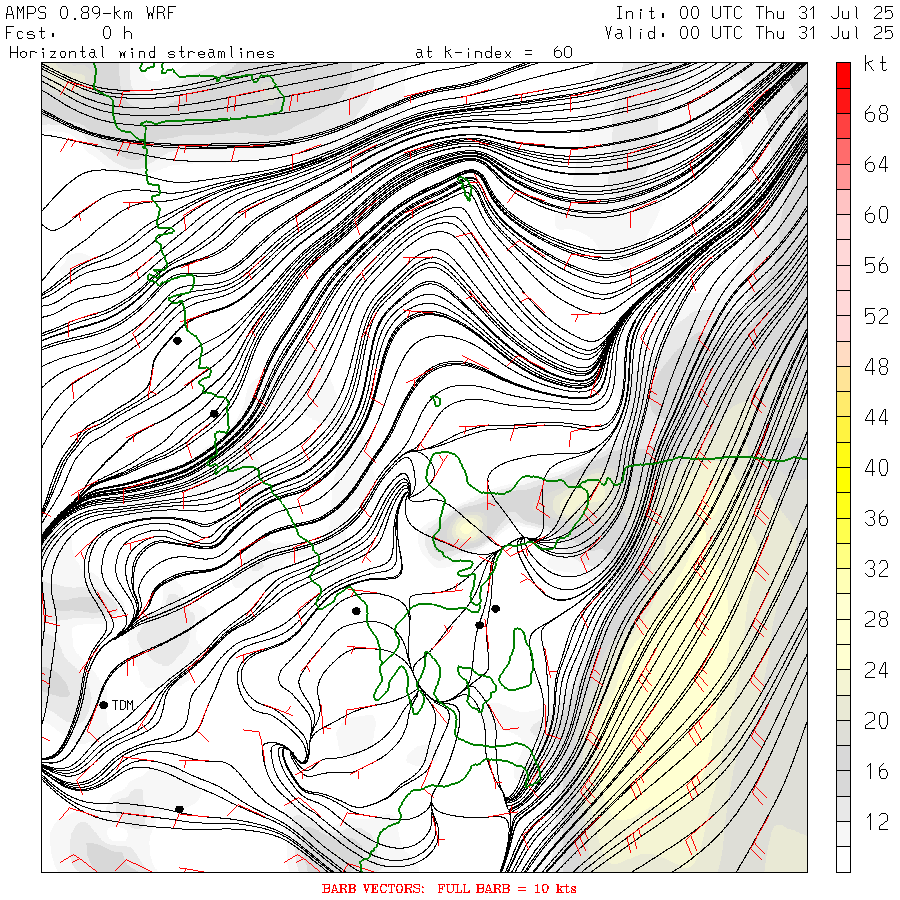Click the 20 value on the colorbar
Image resolution: width=900 pixels, height=900 pixels.
tap(876, 721)
